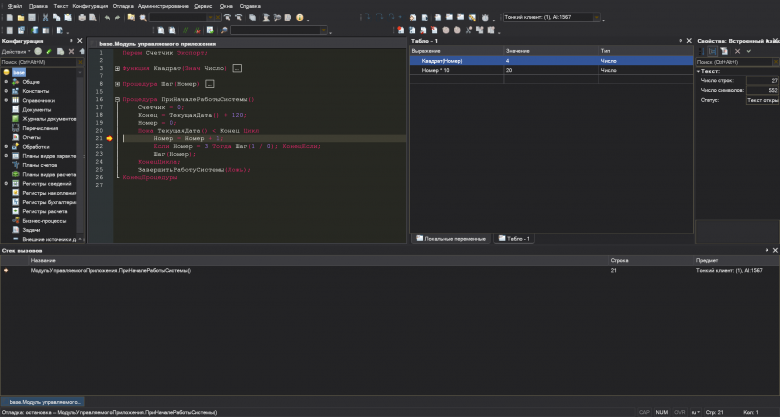Clear the Конфигурация search field with X icon
780x417 pixels.
(x=80, y=62)
